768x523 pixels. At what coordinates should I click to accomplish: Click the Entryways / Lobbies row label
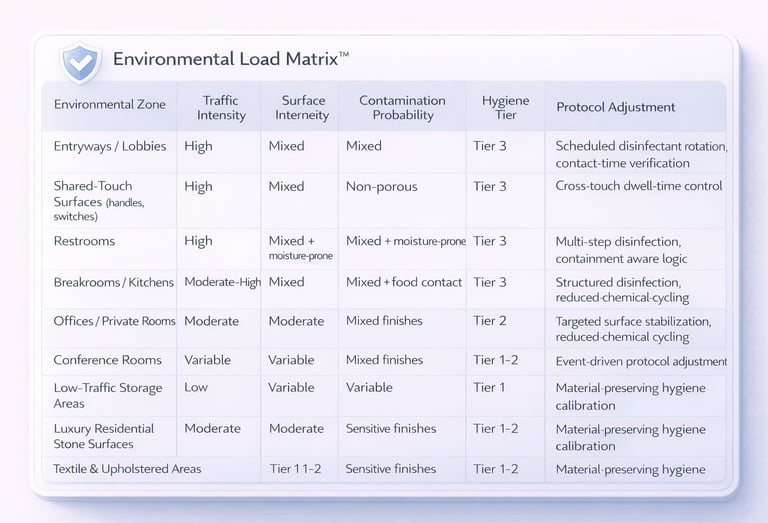pos(110,146)
